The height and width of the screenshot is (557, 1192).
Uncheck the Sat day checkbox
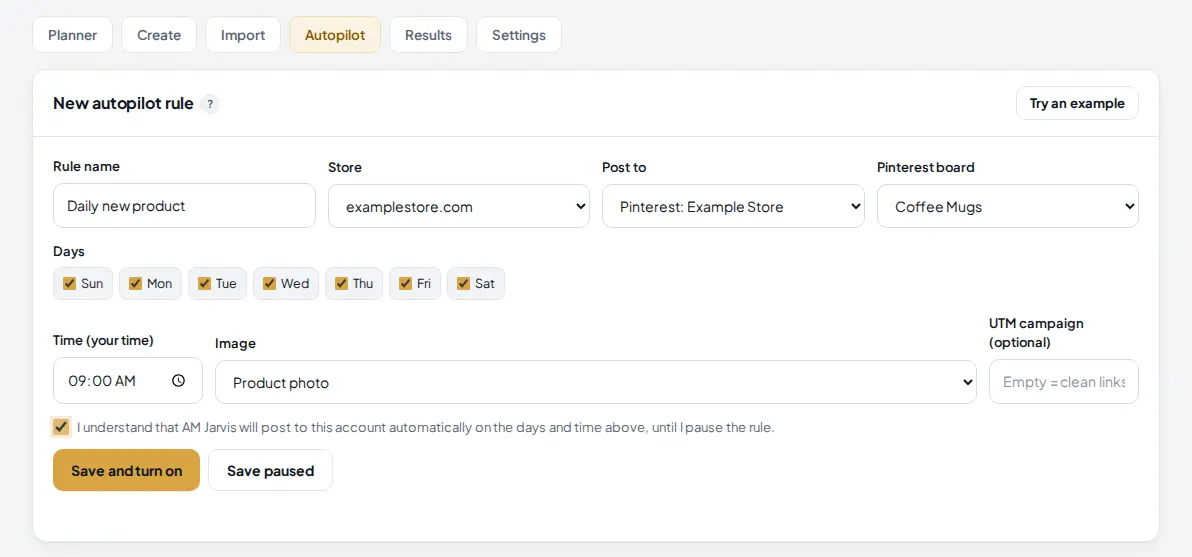464,283
